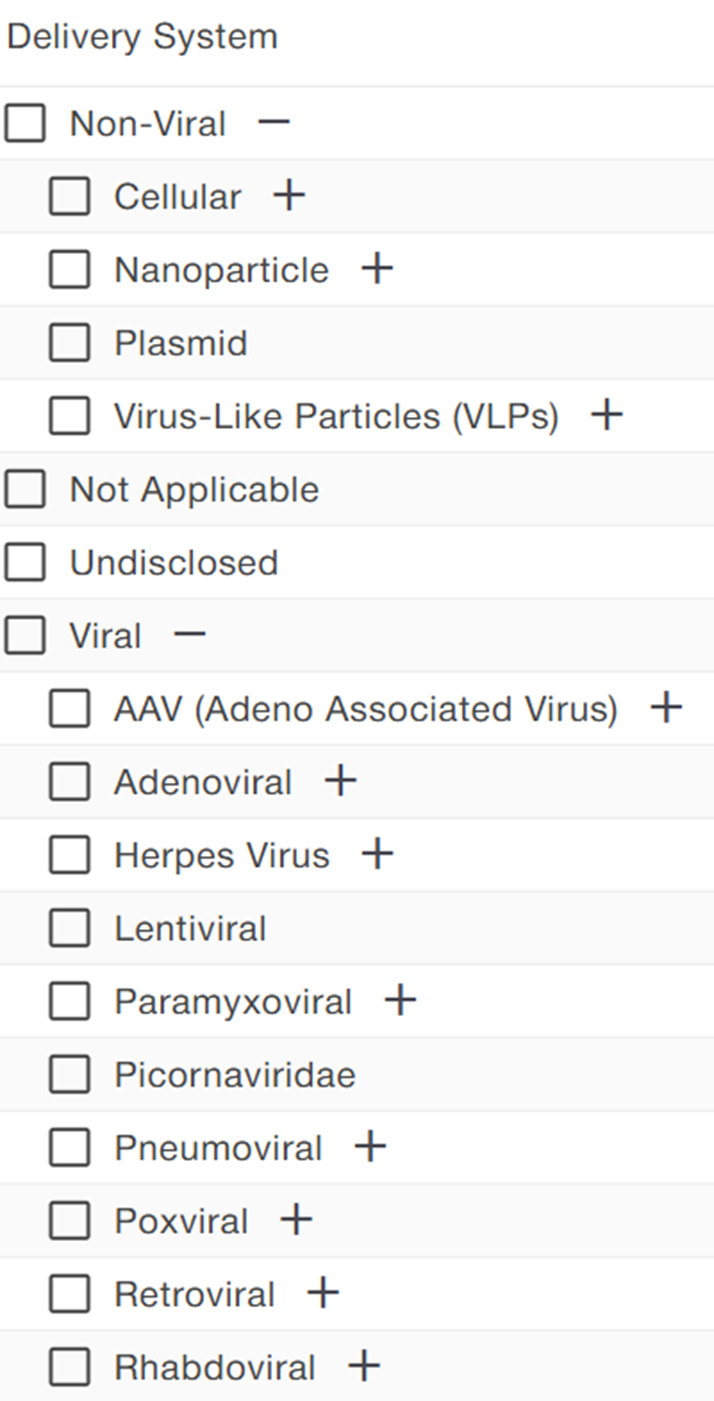Viewport: 714px width, 1401px height.
Task: Expand the Pneumoviral subtree
Action: coord(370,1147)
